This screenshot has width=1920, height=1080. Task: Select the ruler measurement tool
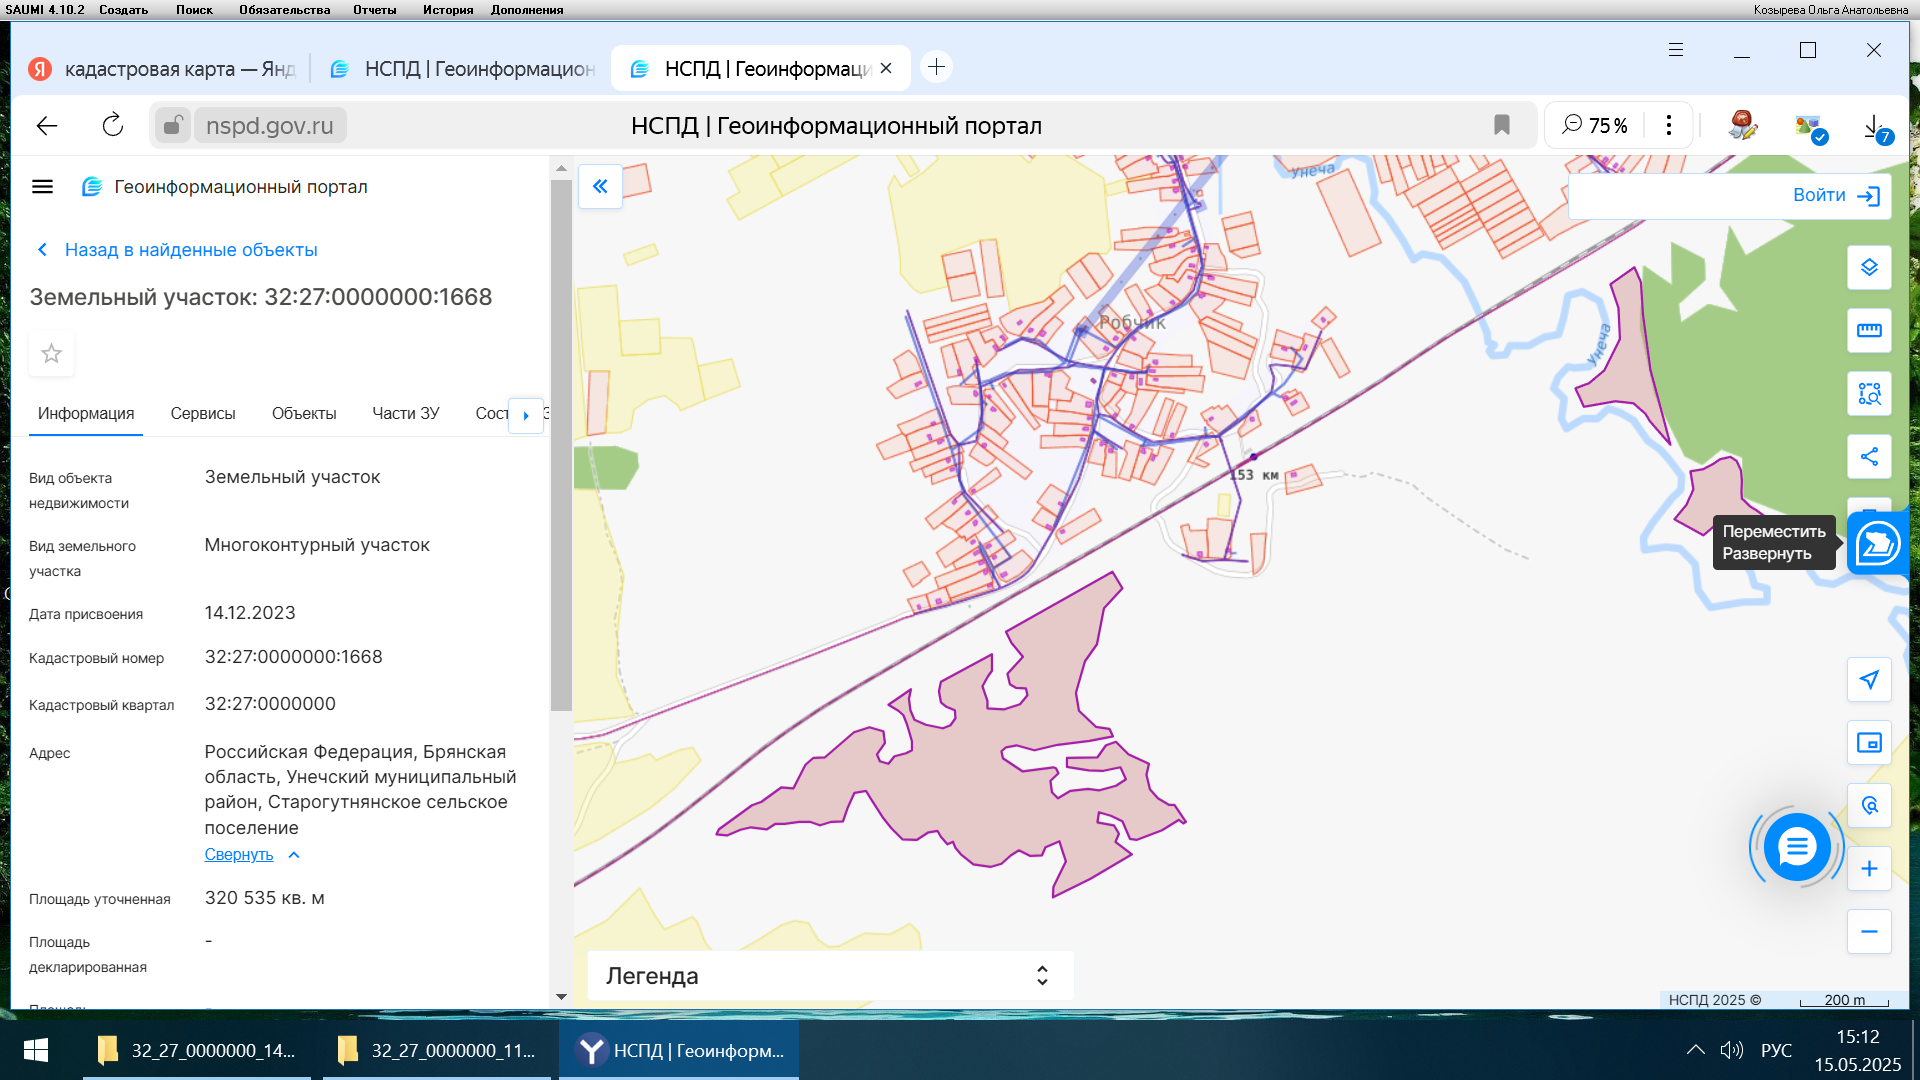click(1869, 331)
